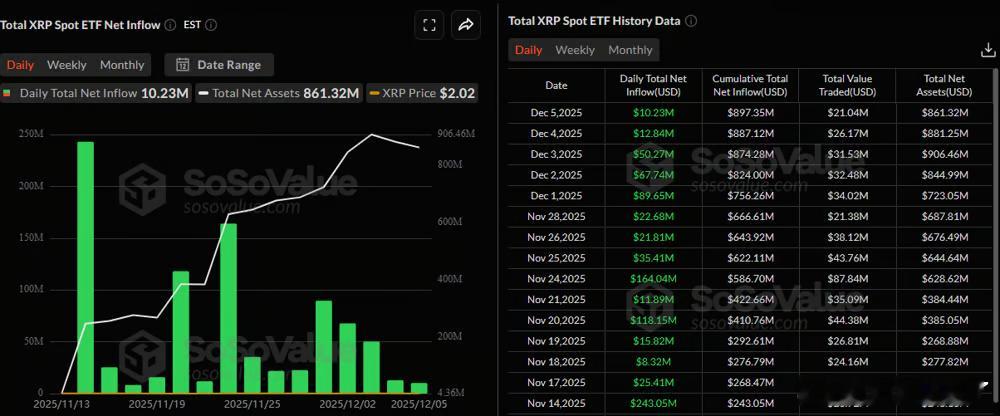Click the $897.35M cumulative inflow cell
This screenshot has height=416, width=1000.
point(750,112)
